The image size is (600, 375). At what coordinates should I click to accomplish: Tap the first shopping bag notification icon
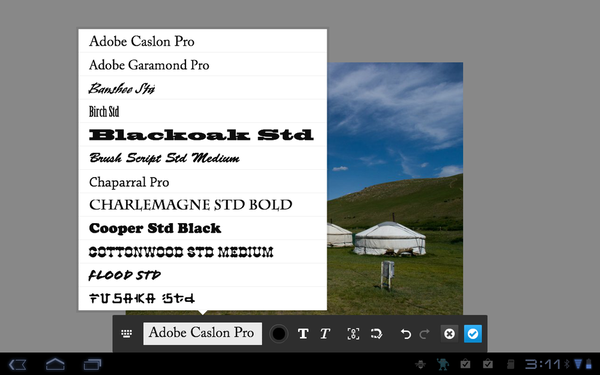pos(465,364)
